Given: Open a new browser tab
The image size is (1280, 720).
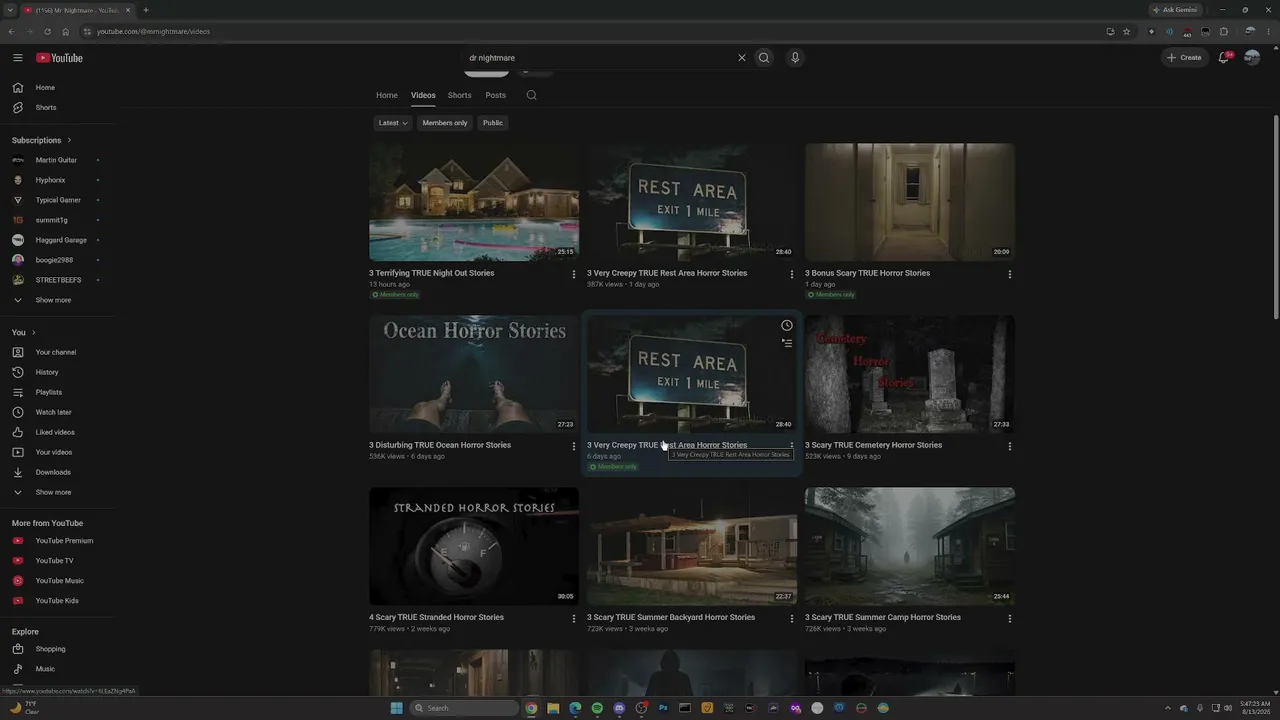Looking at the screenshot, I should (146, 10).
